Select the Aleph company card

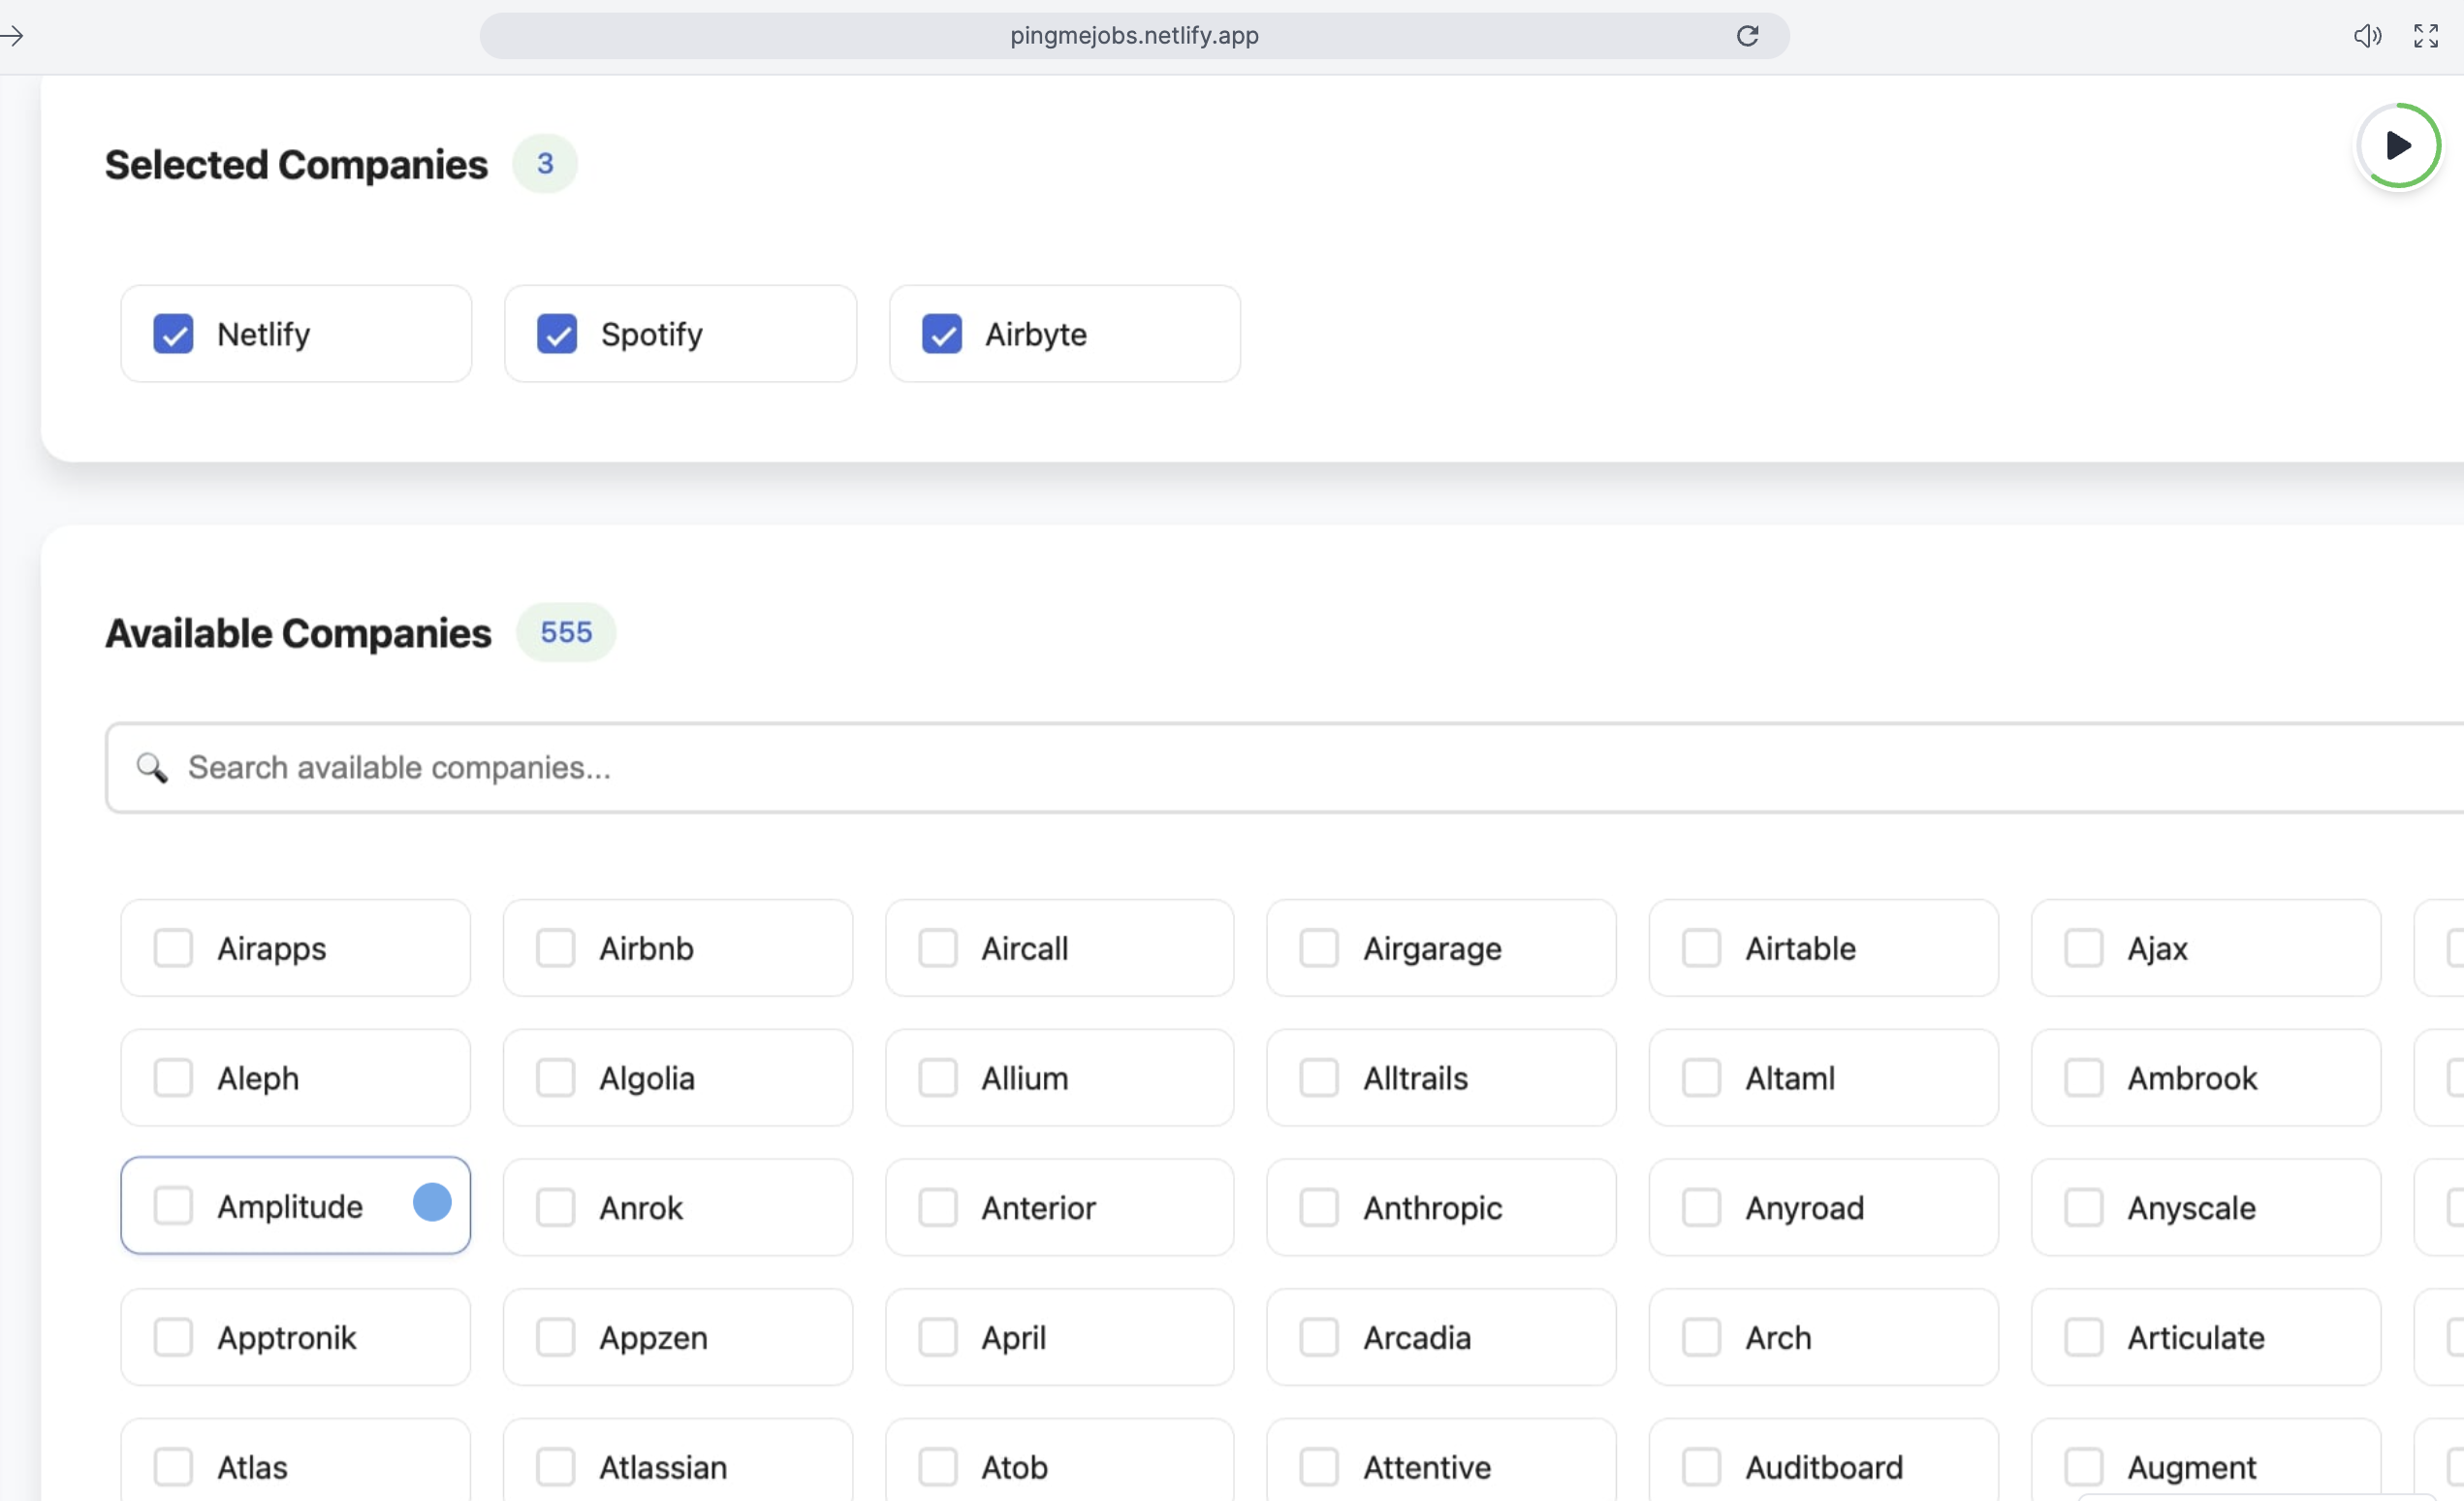coord(296,1078)
